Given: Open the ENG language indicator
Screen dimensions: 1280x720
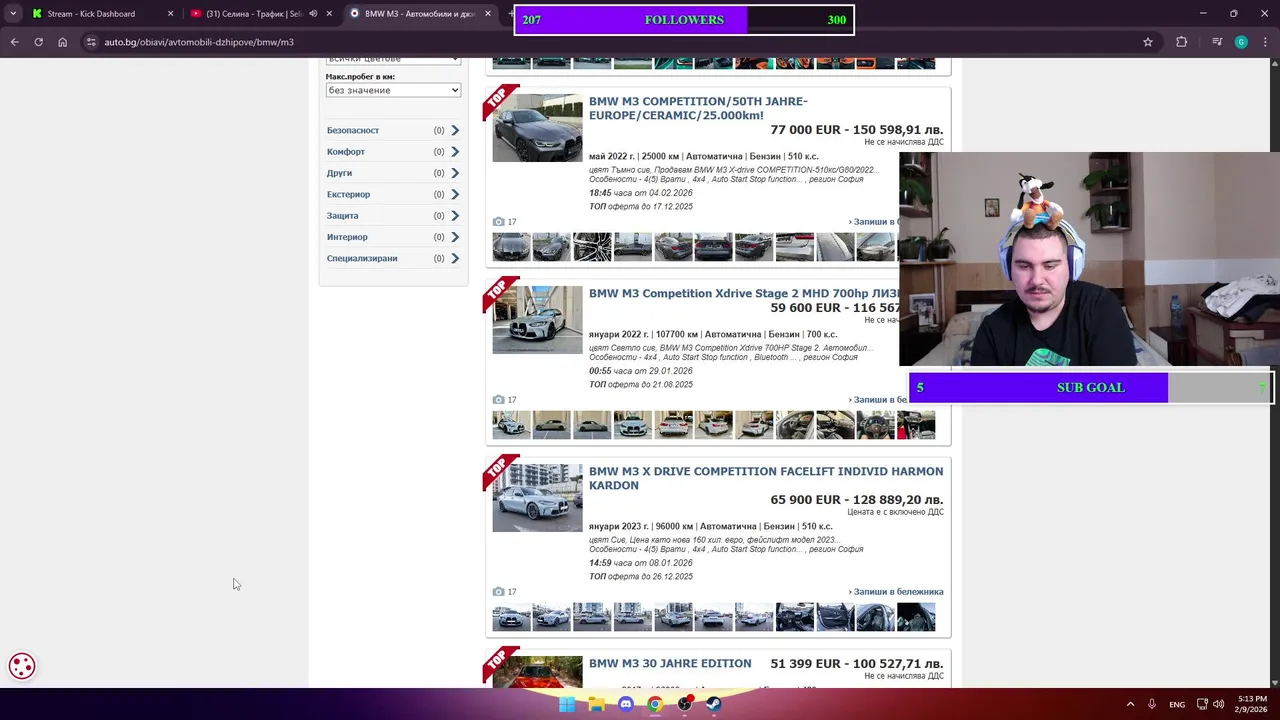Looking at the screenshot, I should tap(1177, 704).
